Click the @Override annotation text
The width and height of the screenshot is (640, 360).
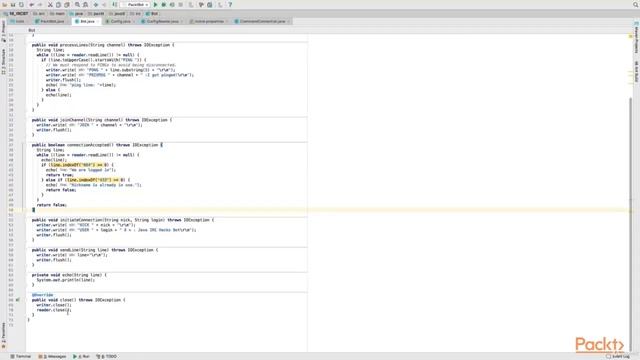tap(42, 295)
